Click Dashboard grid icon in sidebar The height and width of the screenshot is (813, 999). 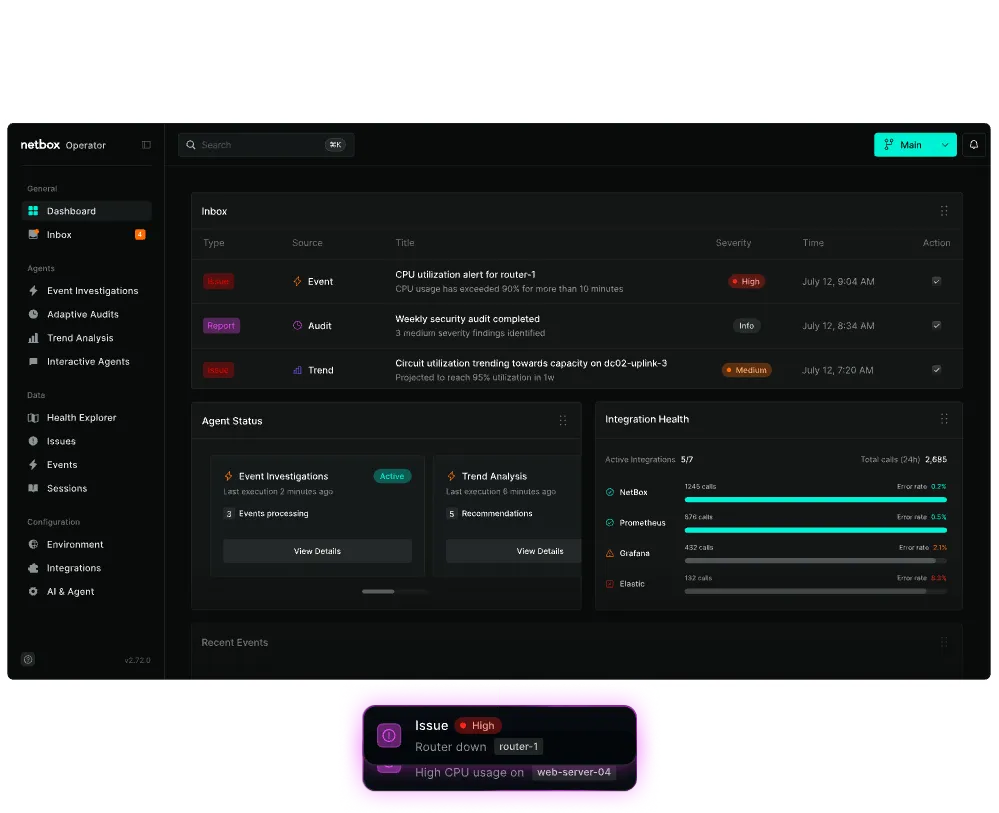tap(33, 211)
